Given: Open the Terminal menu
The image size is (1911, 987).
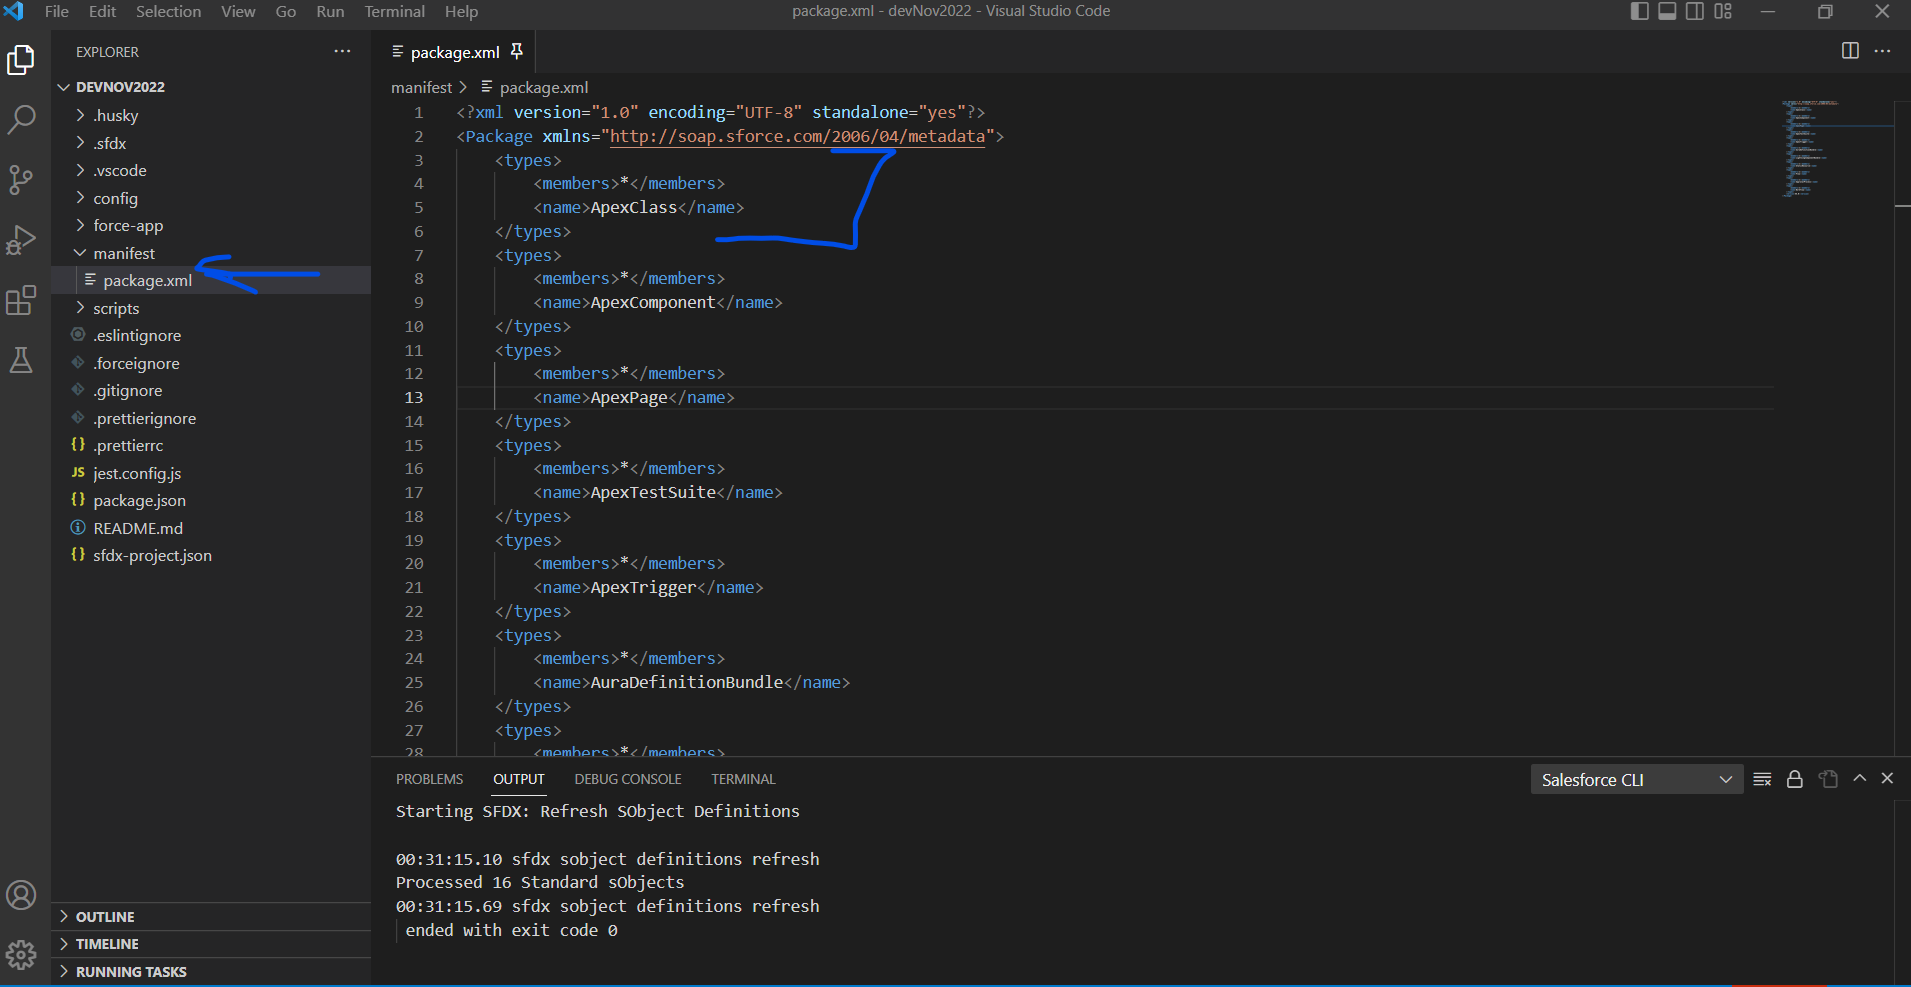Looking at the screenshot, I should pyautogui.click(x=394, y=11).
